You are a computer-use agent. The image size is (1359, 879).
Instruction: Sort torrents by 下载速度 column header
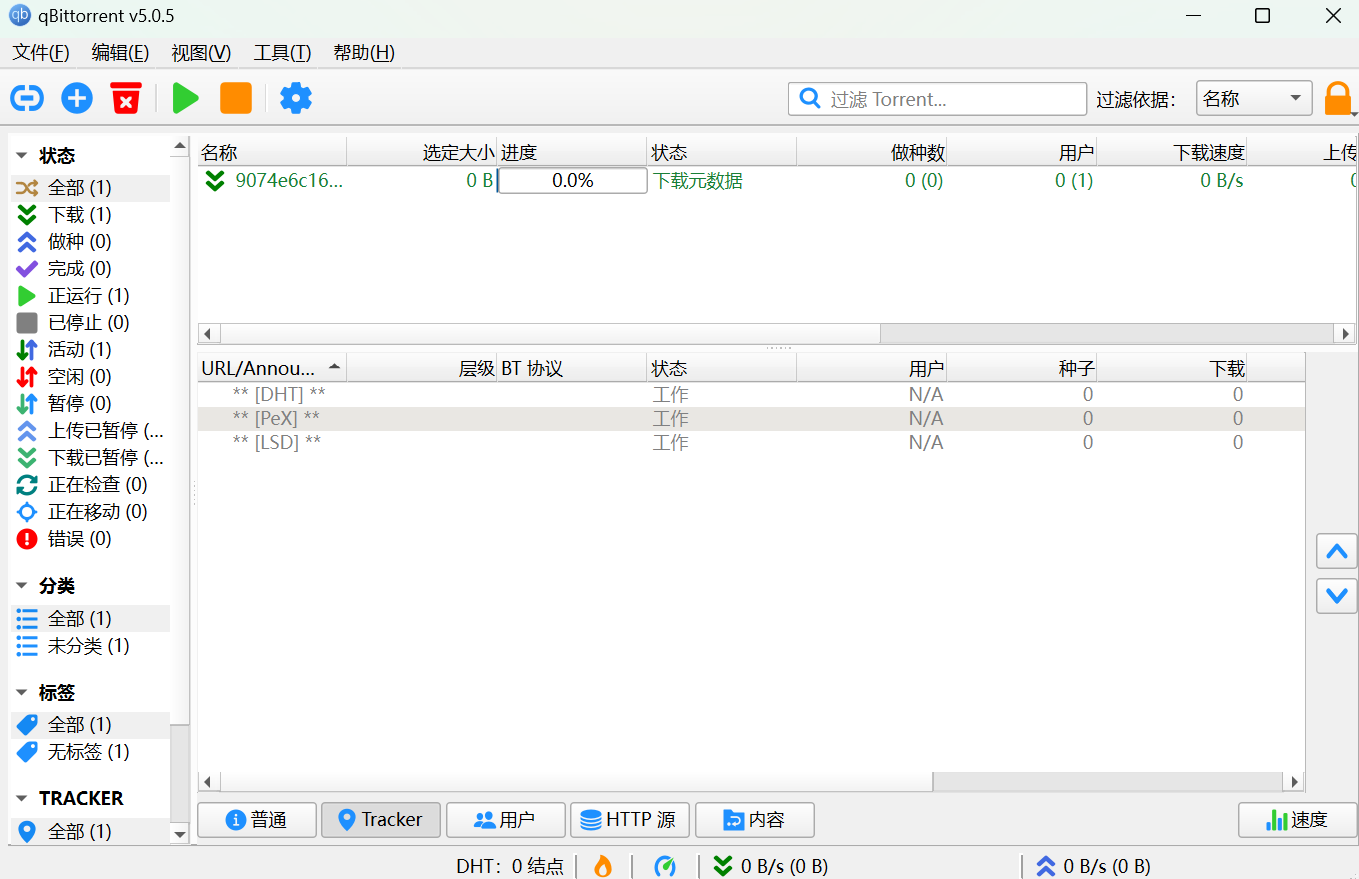pyautogui.click(x=1172, y=153)
